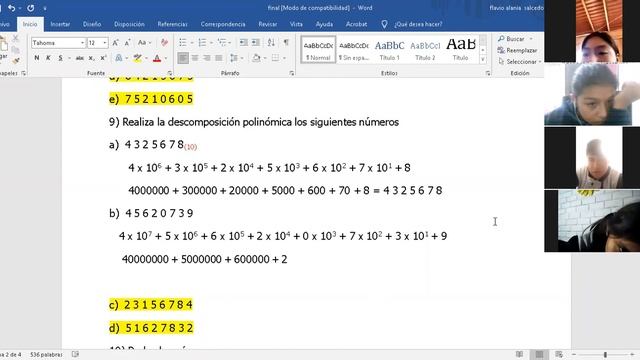Apply strikethrough abc formatting
This screenshot has height=360, width=640.
(x=80, y=58)
